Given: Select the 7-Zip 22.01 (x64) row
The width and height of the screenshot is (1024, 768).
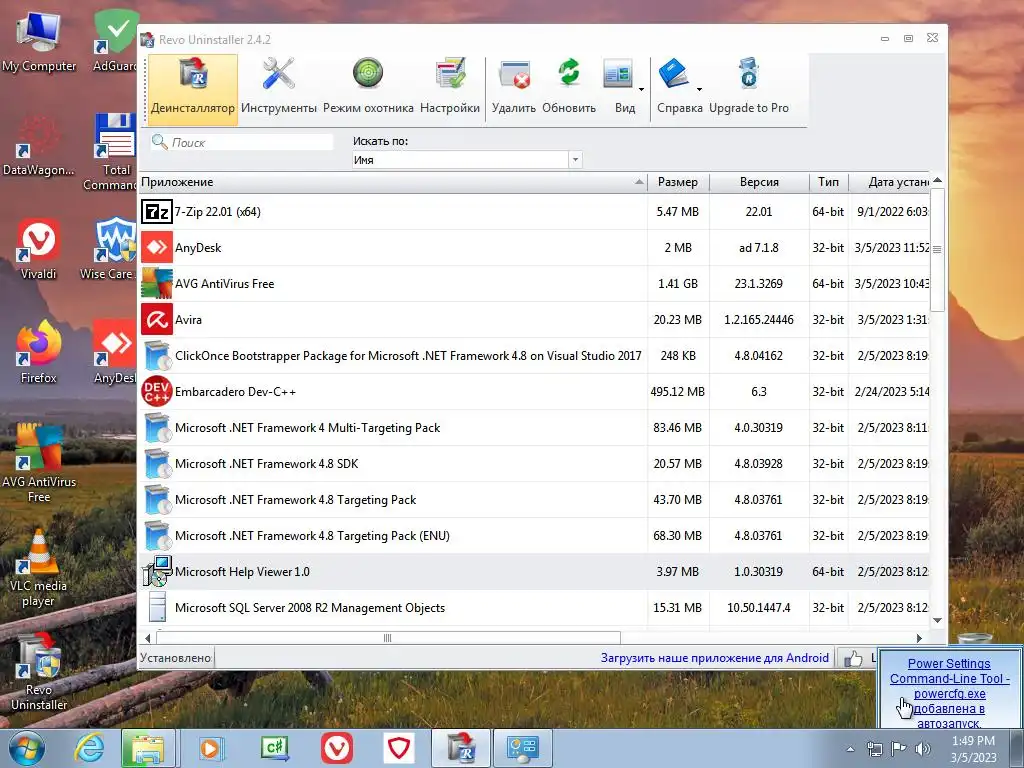Looking at the screenshot, I should 534,212.
